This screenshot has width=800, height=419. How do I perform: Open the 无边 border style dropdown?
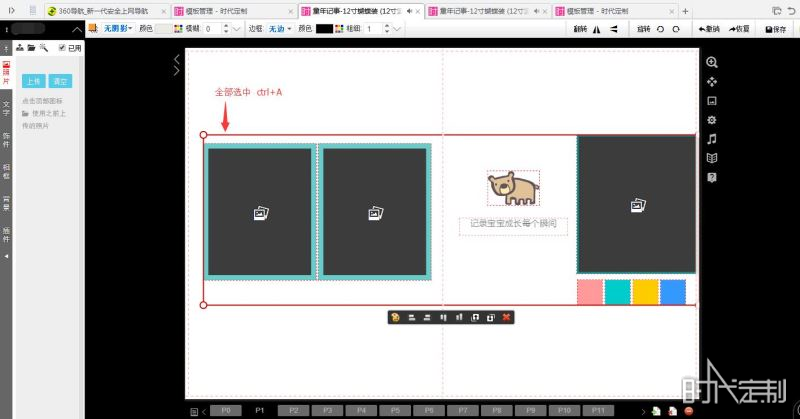click(x=280, y=29)
